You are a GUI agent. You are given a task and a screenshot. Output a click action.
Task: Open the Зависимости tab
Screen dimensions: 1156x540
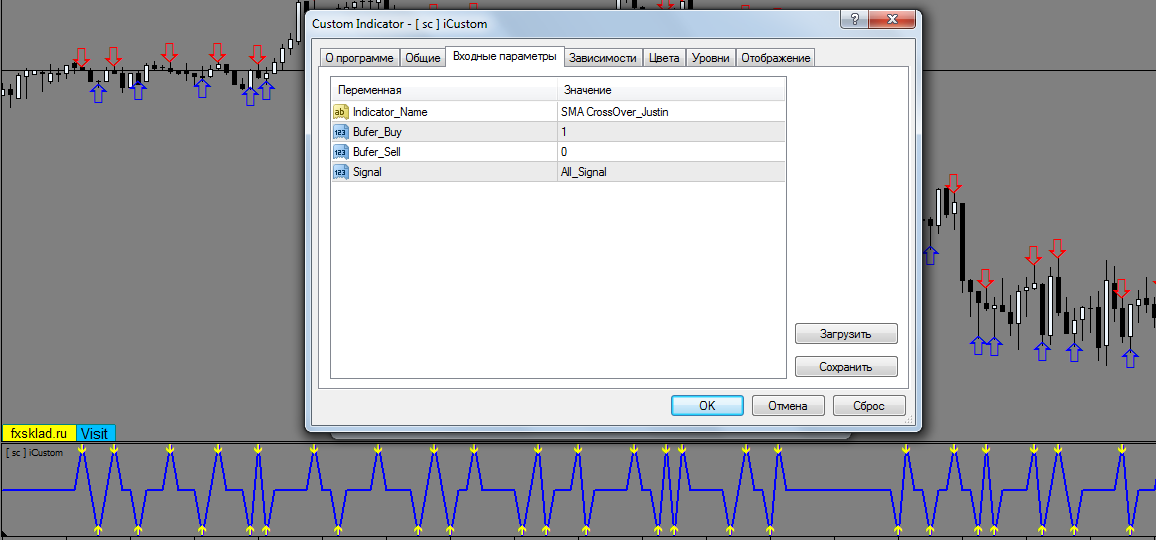point(603,58)
